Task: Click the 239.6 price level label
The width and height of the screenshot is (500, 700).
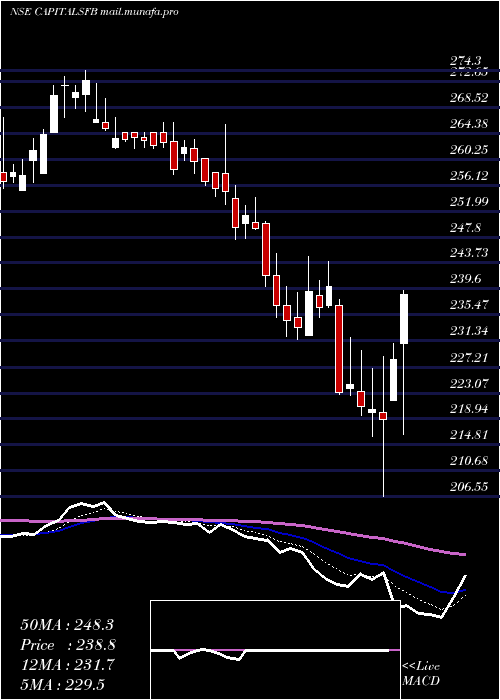Action: (466, 279)
